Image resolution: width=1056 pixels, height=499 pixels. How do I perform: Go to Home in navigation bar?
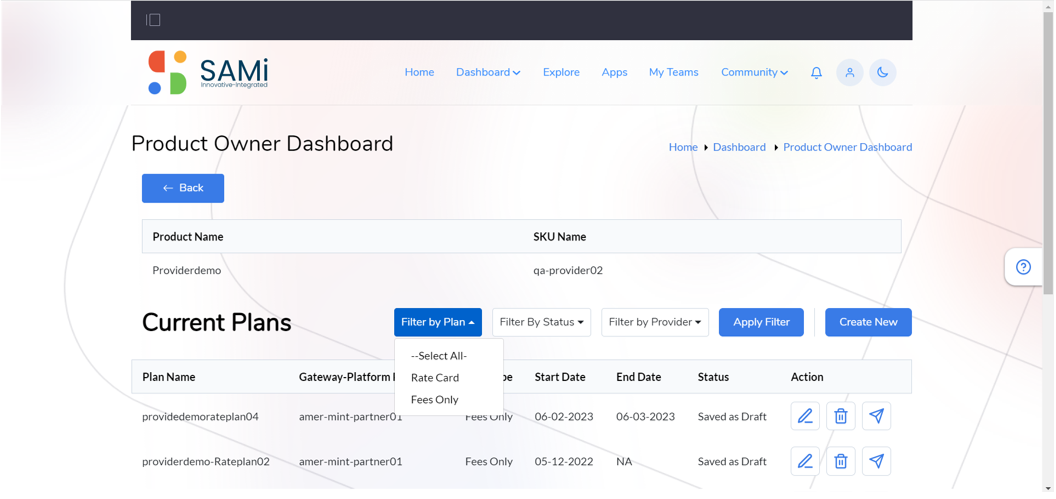click(x=419, y=72)
